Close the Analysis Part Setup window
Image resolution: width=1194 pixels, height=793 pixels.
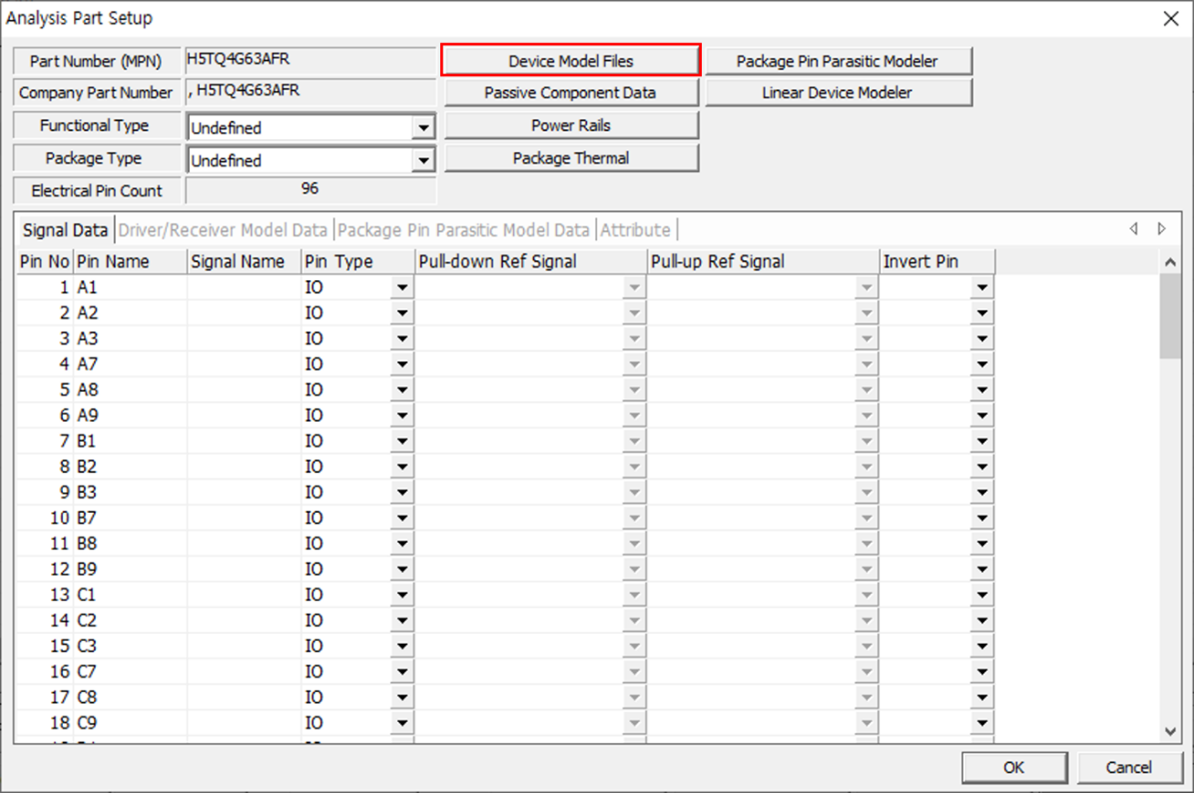pyautogui.click(x=1170, y=18)
